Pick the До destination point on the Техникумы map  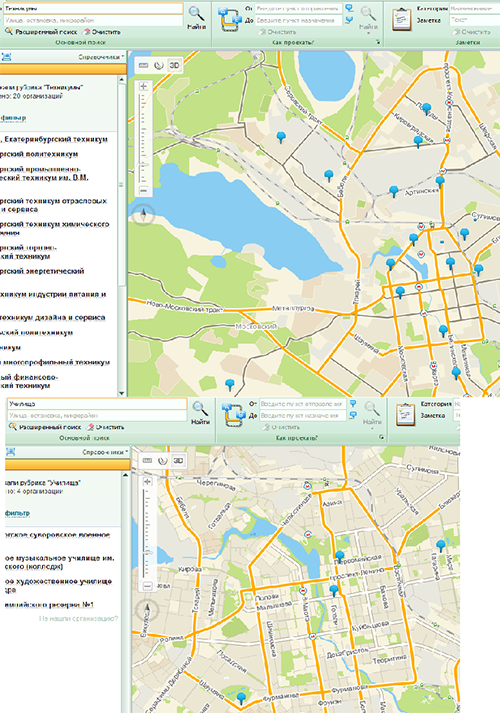point(349,20)
